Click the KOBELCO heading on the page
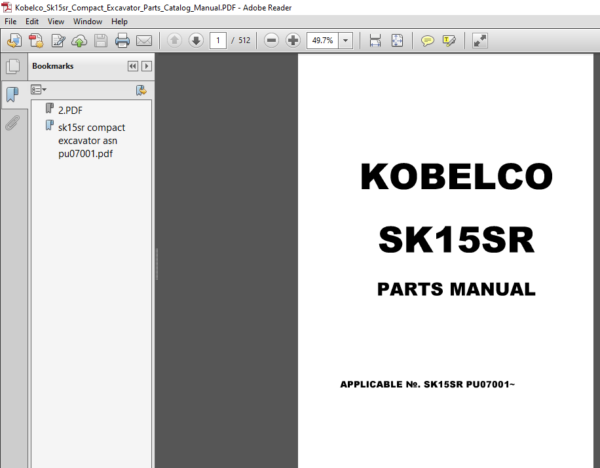This screenshot has width=600, height=468. tap(456, 176)
